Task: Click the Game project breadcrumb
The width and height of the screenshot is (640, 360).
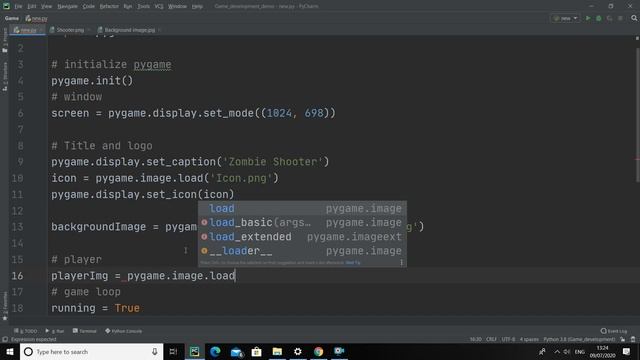Action: 12,18
